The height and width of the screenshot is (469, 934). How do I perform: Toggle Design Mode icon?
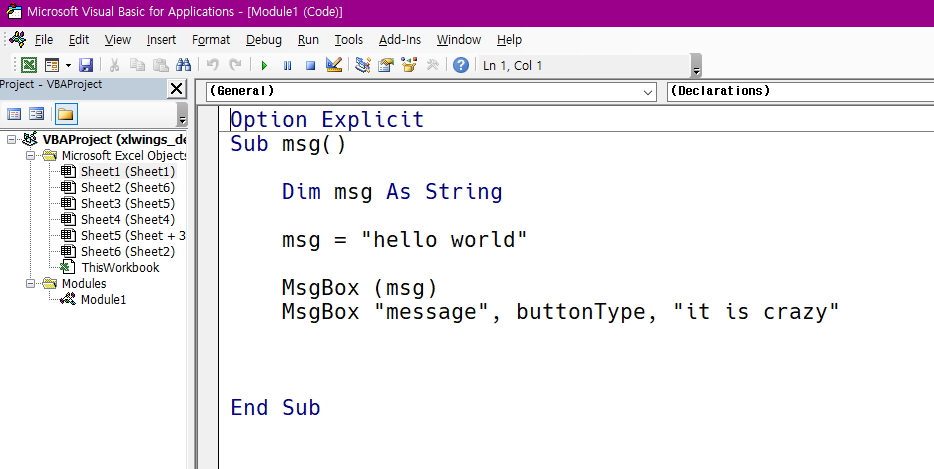334,65
